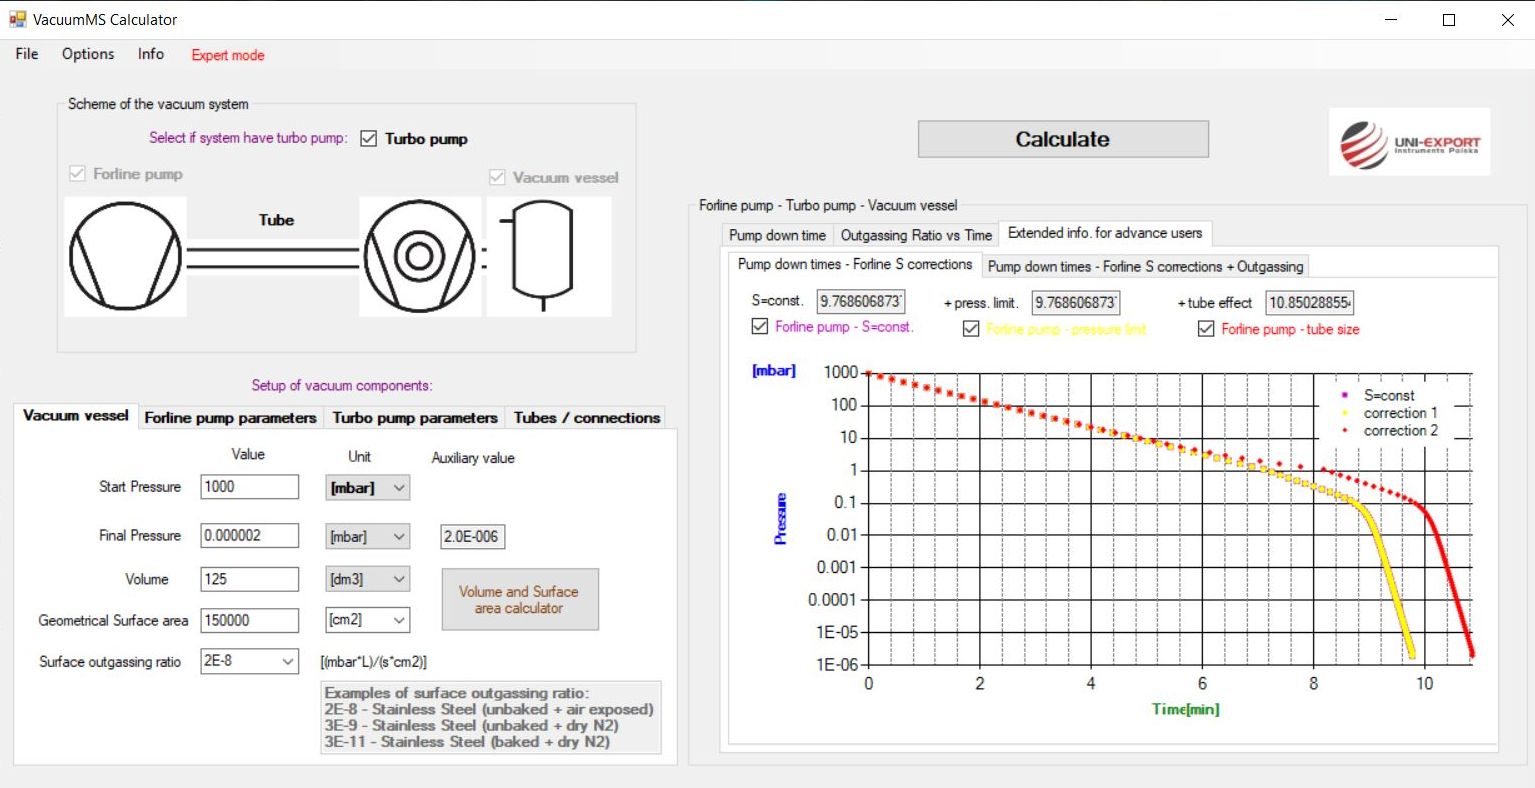Open the File menu
Image resolution: width=1535 pixels, height=788 pixels.
point(27,54)
